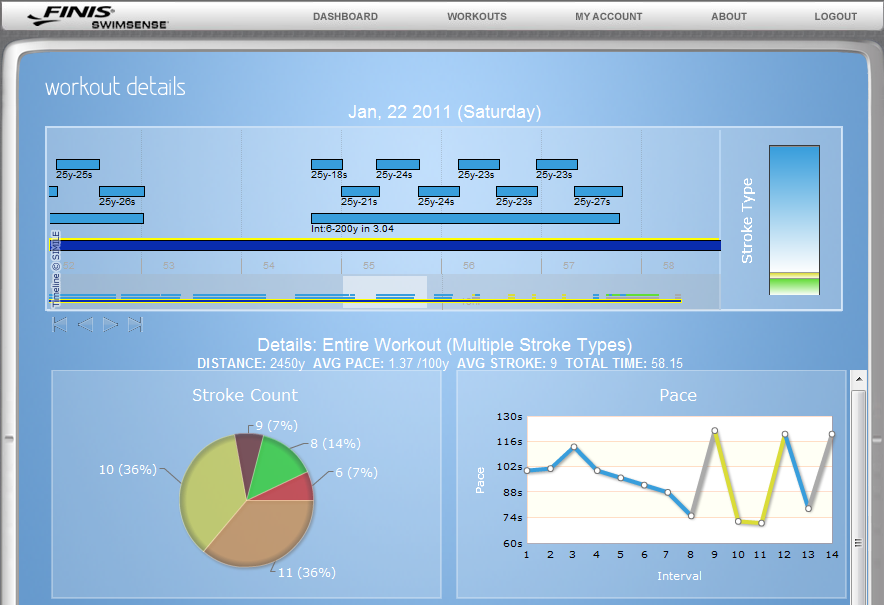Select the Int:6-200y in 3.04 interval bar

coord(466,218)
